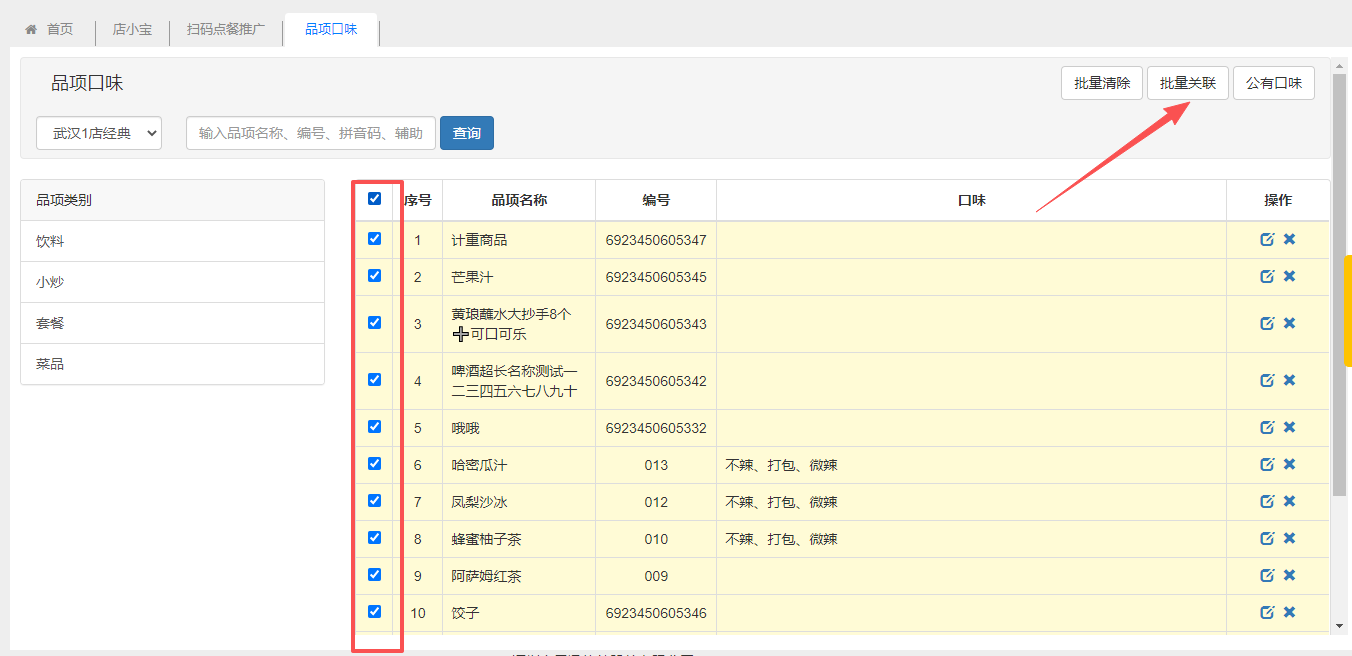Delete flavors of 凤梨沙冰 row
Viewport: 1352px width, 656px height.
point(1289,501)
